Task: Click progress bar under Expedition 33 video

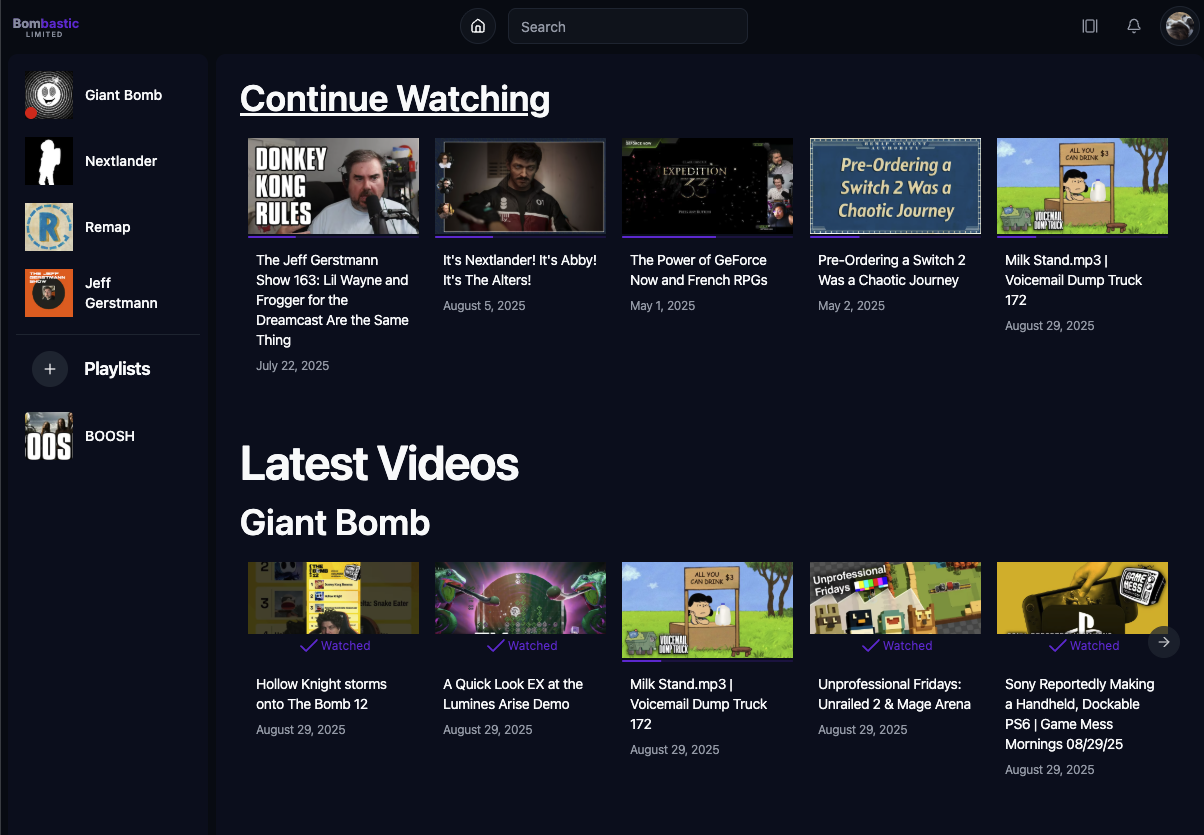Action: (707, 237)
